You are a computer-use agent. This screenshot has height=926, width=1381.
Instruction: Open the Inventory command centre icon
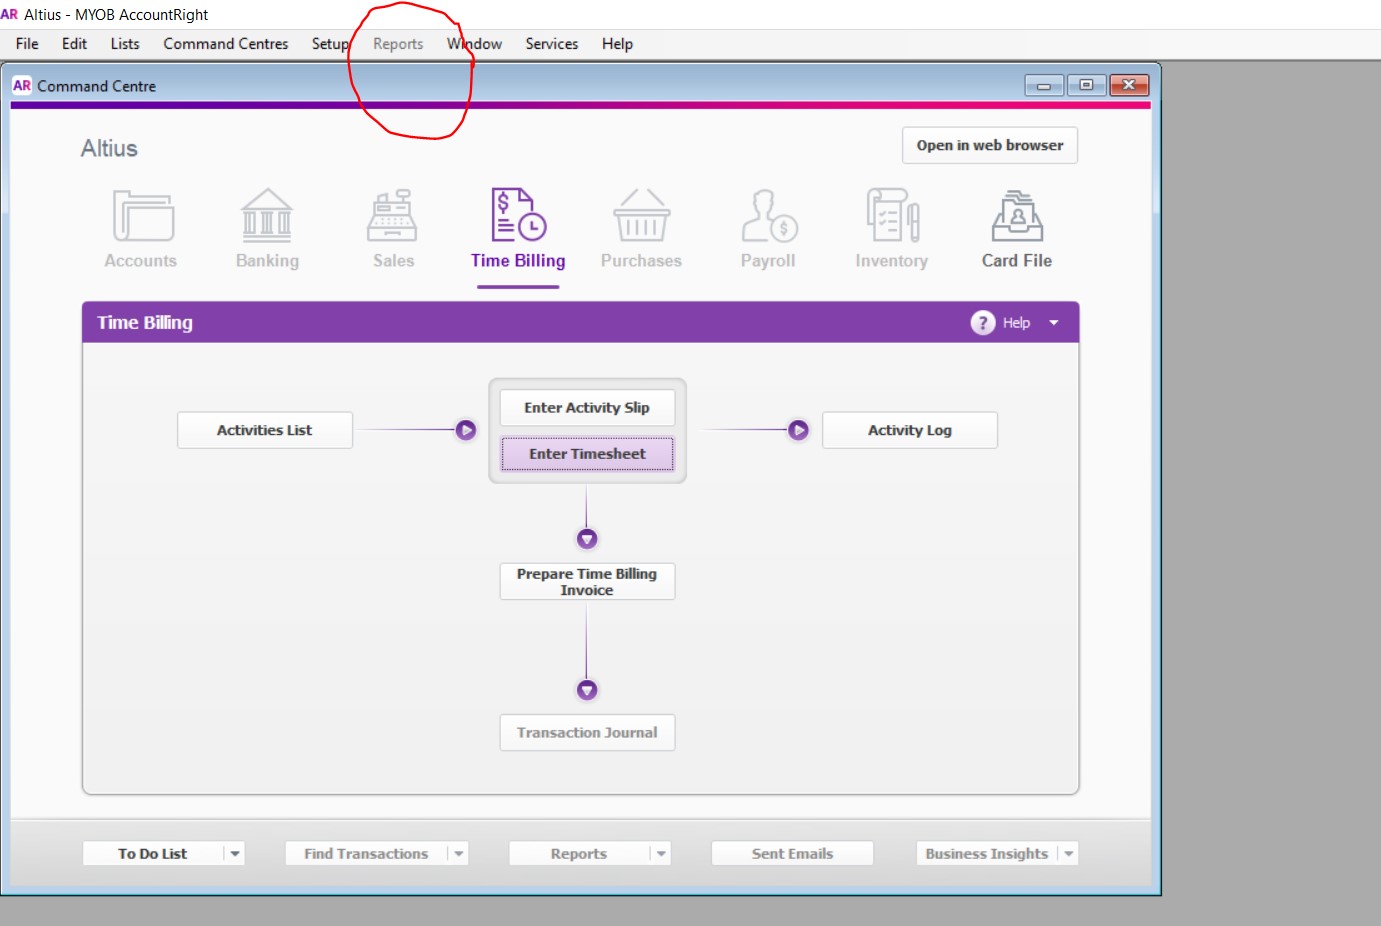(892, 216)
